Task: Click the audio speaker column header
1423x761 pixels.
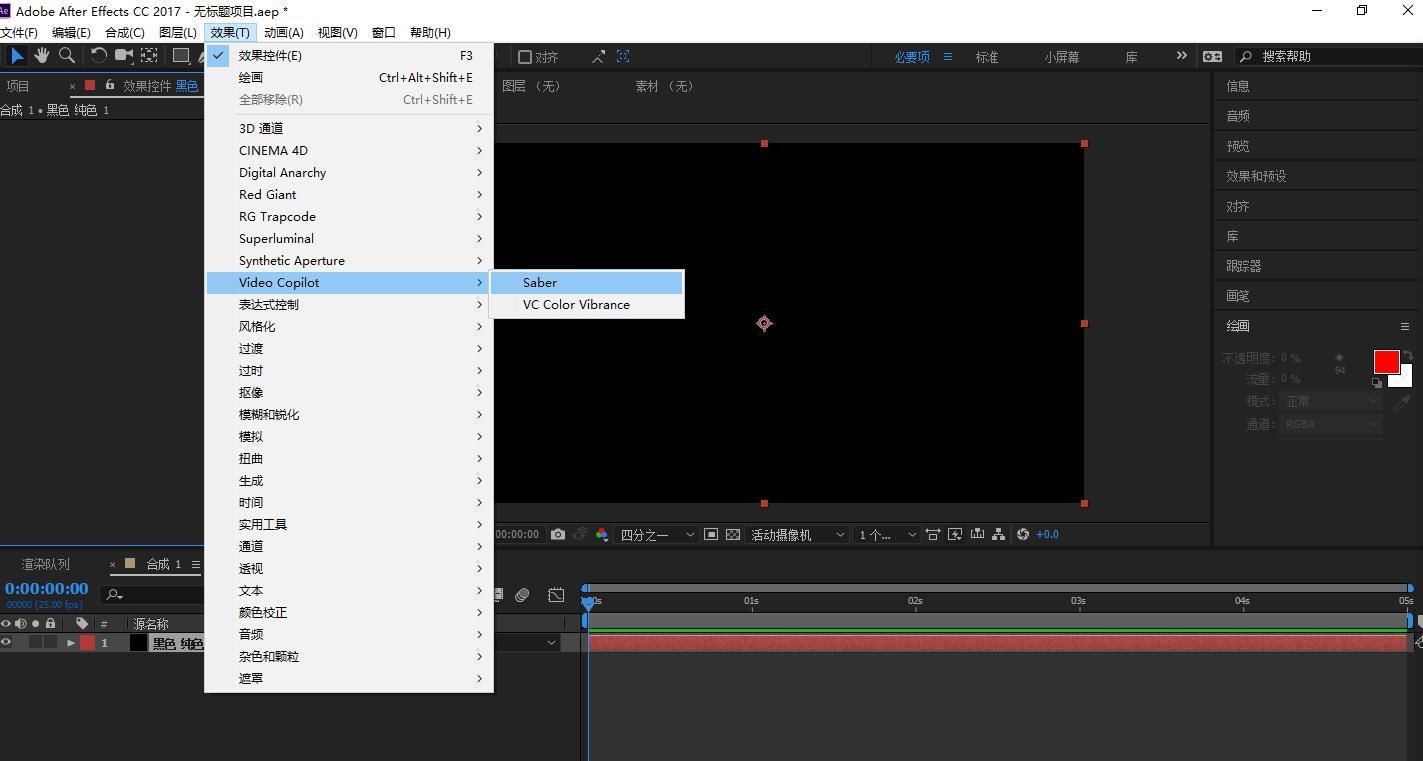Action: (21, 624)
